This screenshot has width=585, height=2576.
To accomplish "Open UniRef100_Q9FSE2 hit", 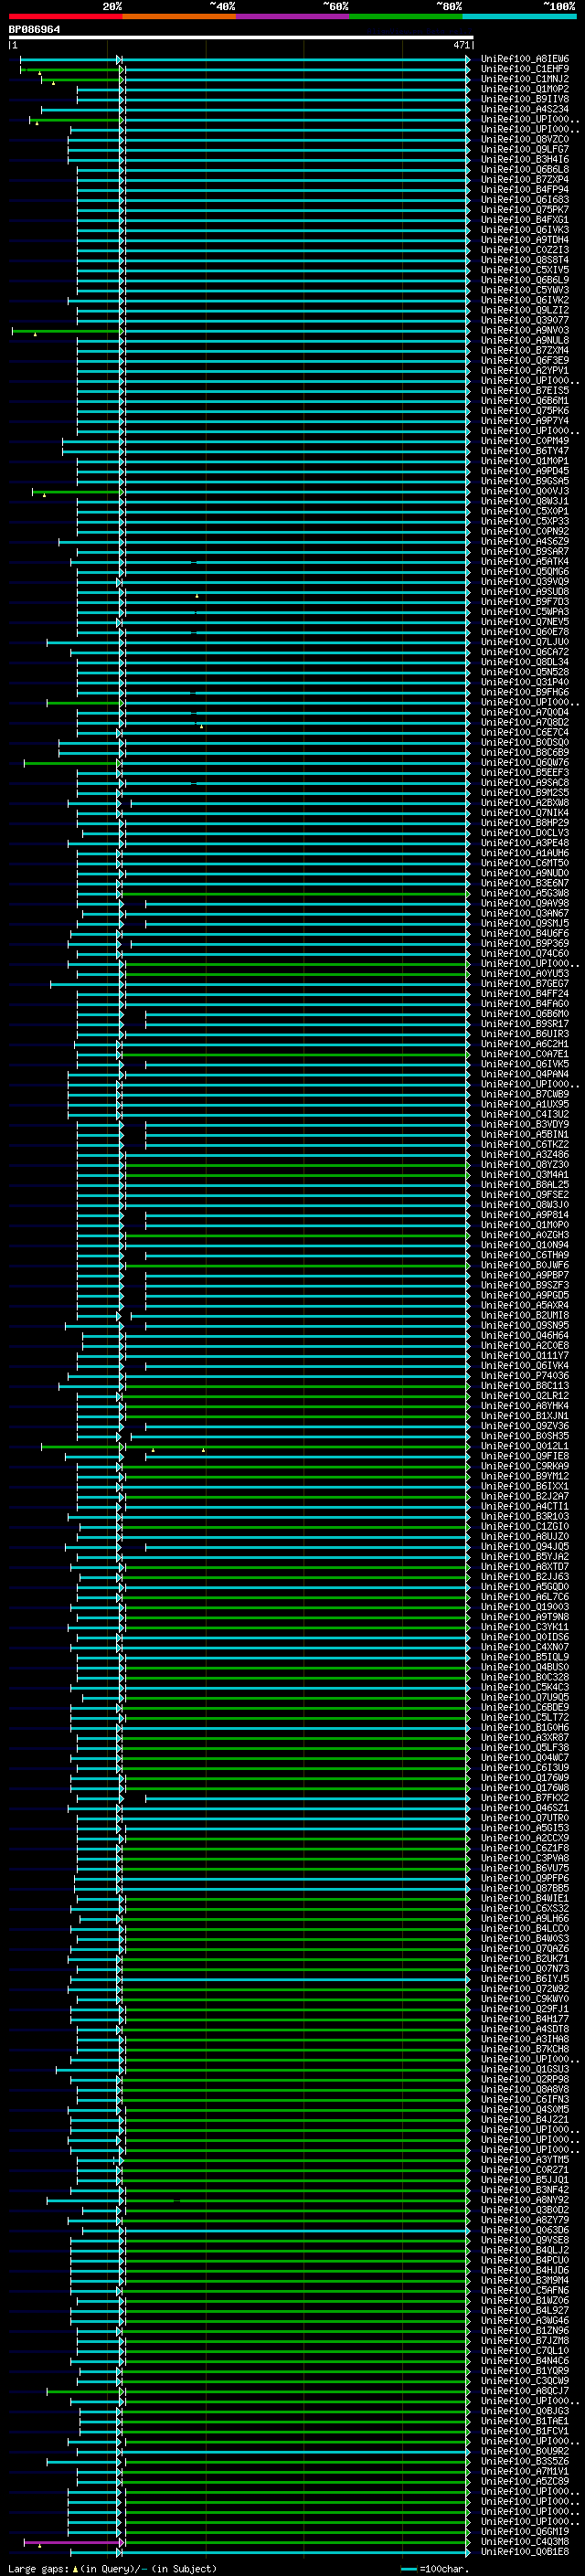I will pos(525,1195).
